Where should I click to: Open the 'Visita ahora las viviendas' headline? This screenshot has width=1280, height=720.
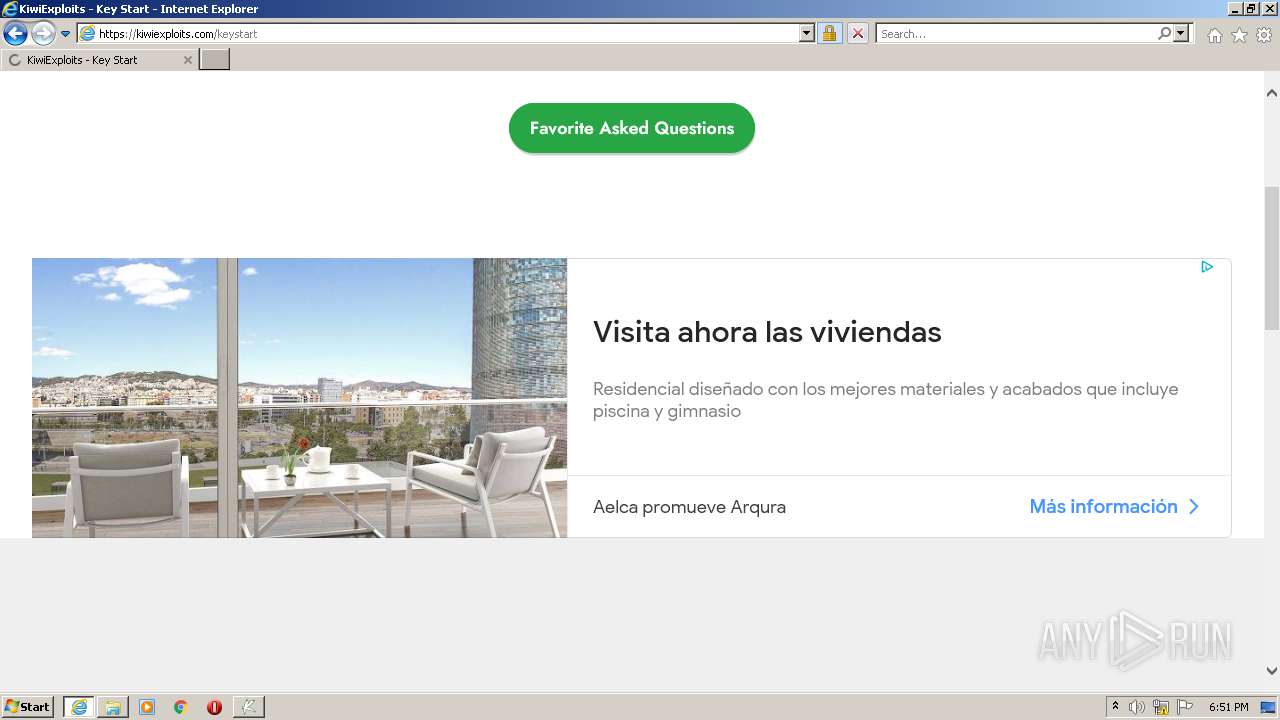tap(767, 332)
